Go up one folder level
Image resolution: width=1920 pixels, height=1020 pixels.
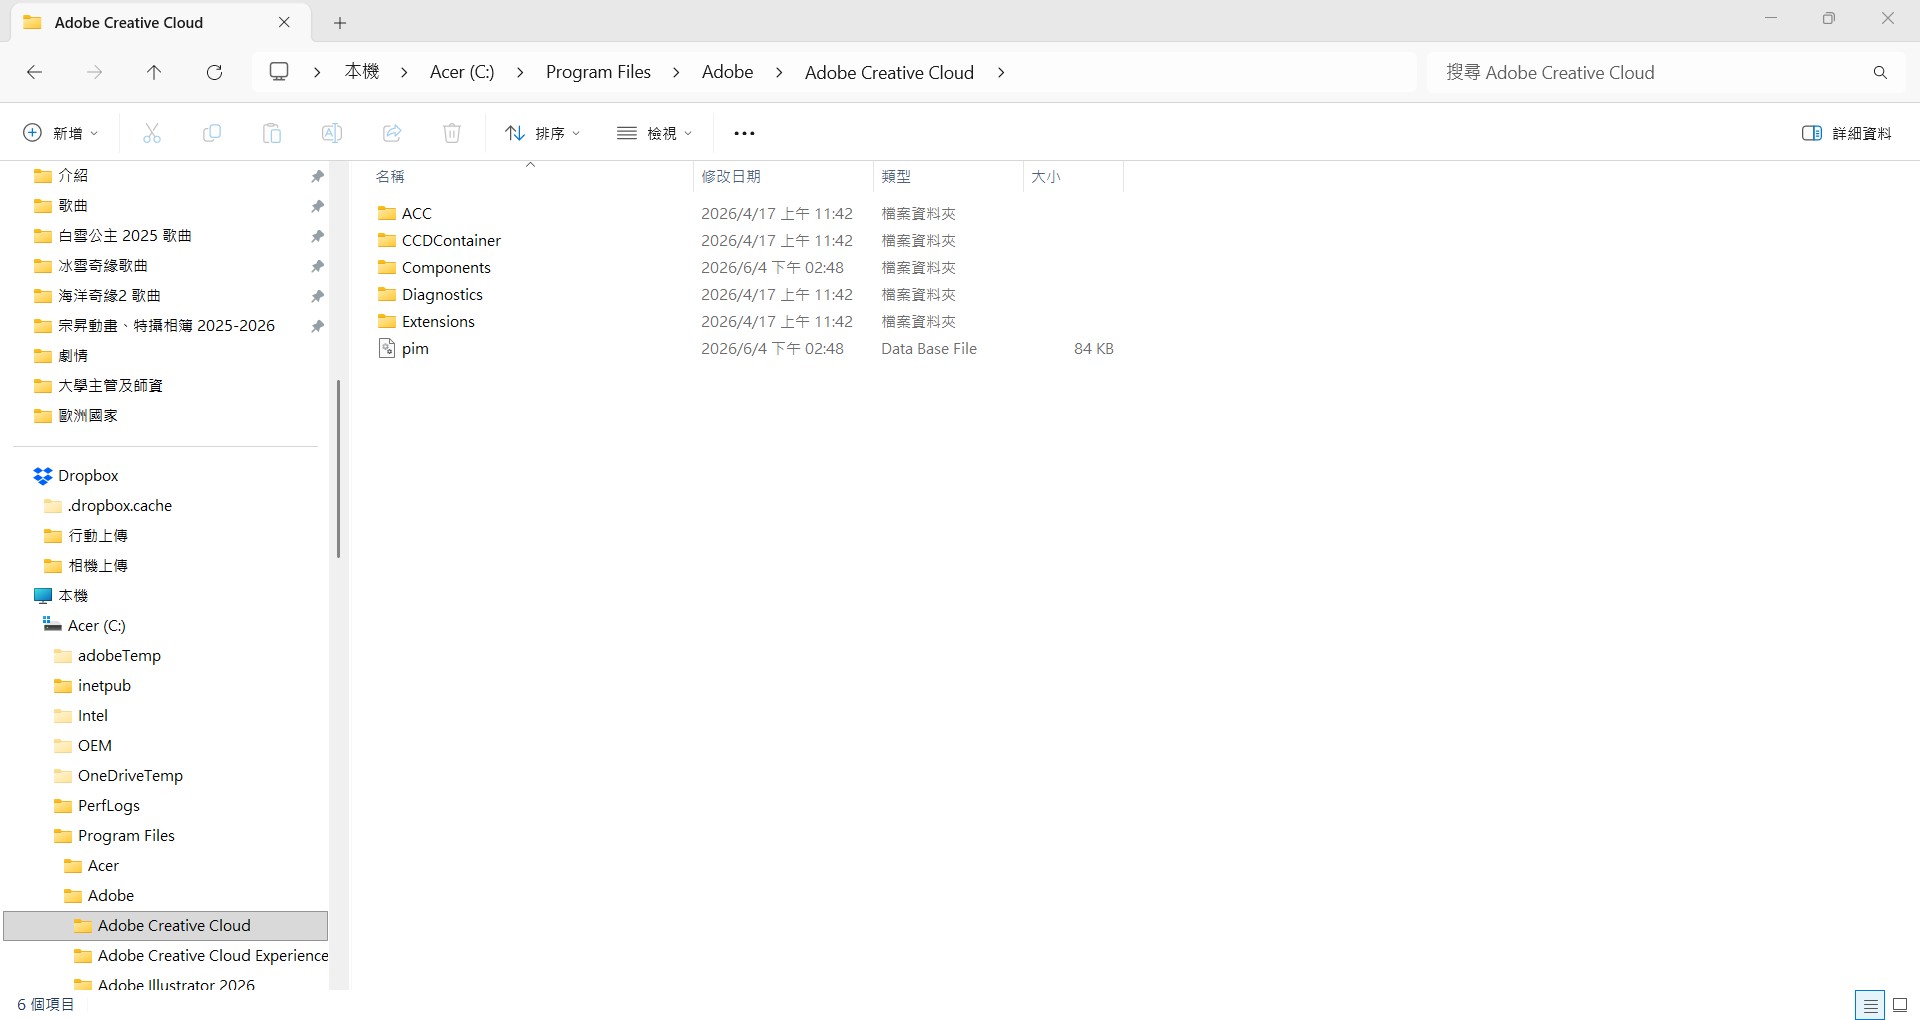pyautogui.click(x=154, y=72)
